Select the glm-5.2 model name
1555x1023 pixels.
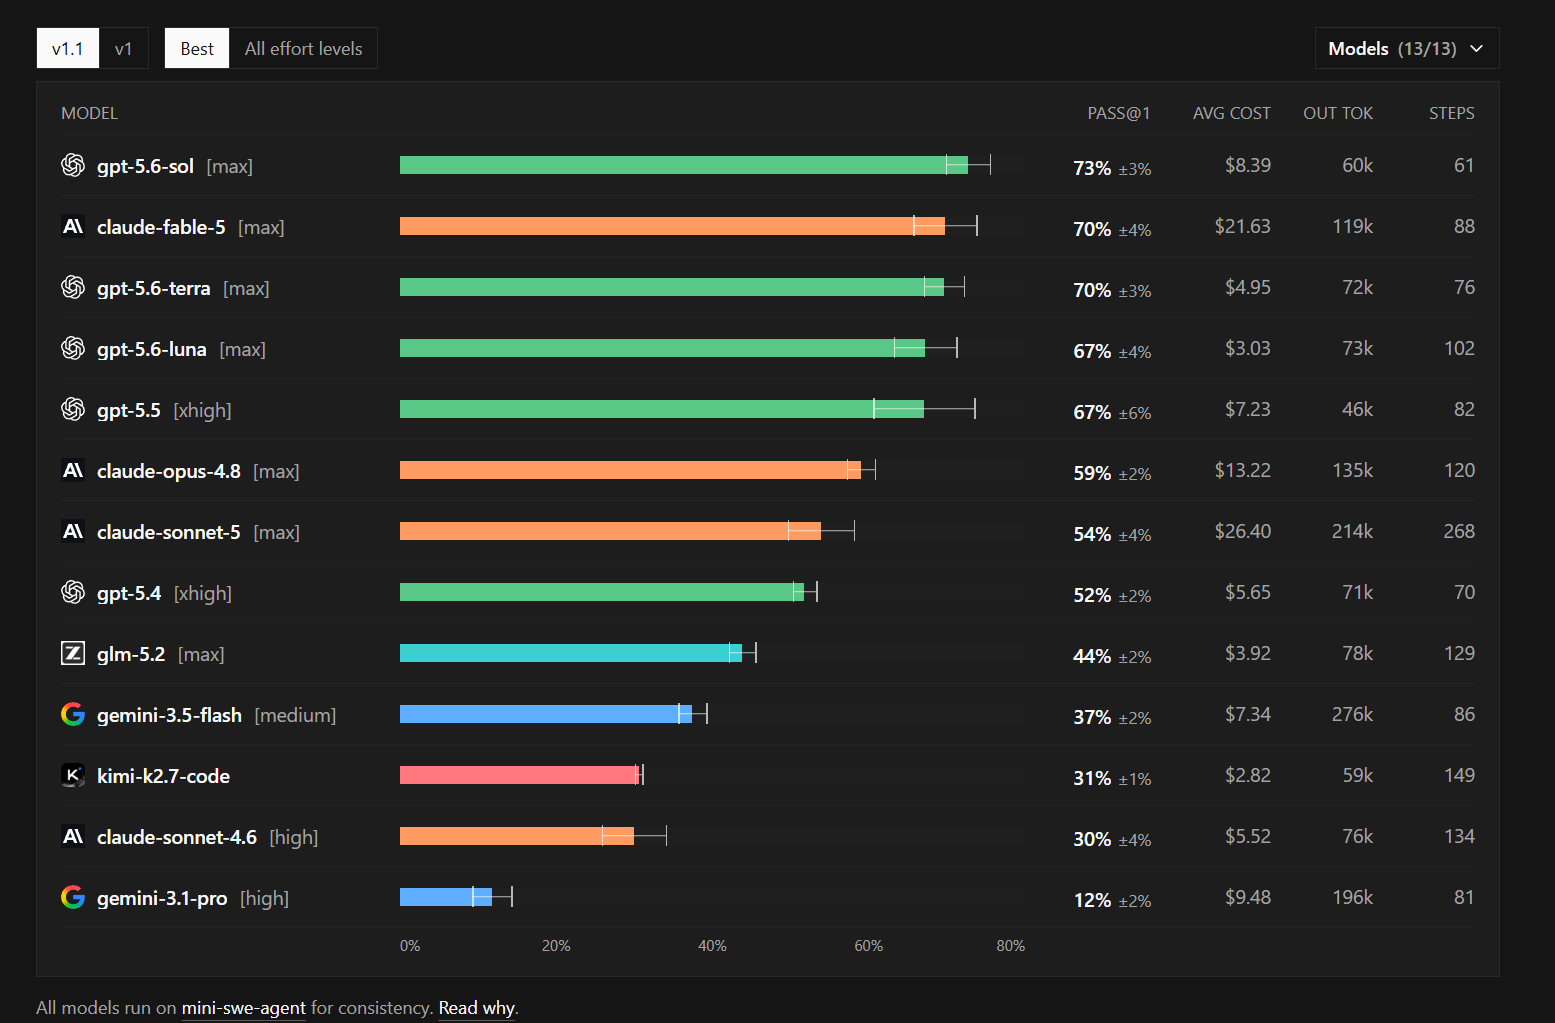coord(131,654)
